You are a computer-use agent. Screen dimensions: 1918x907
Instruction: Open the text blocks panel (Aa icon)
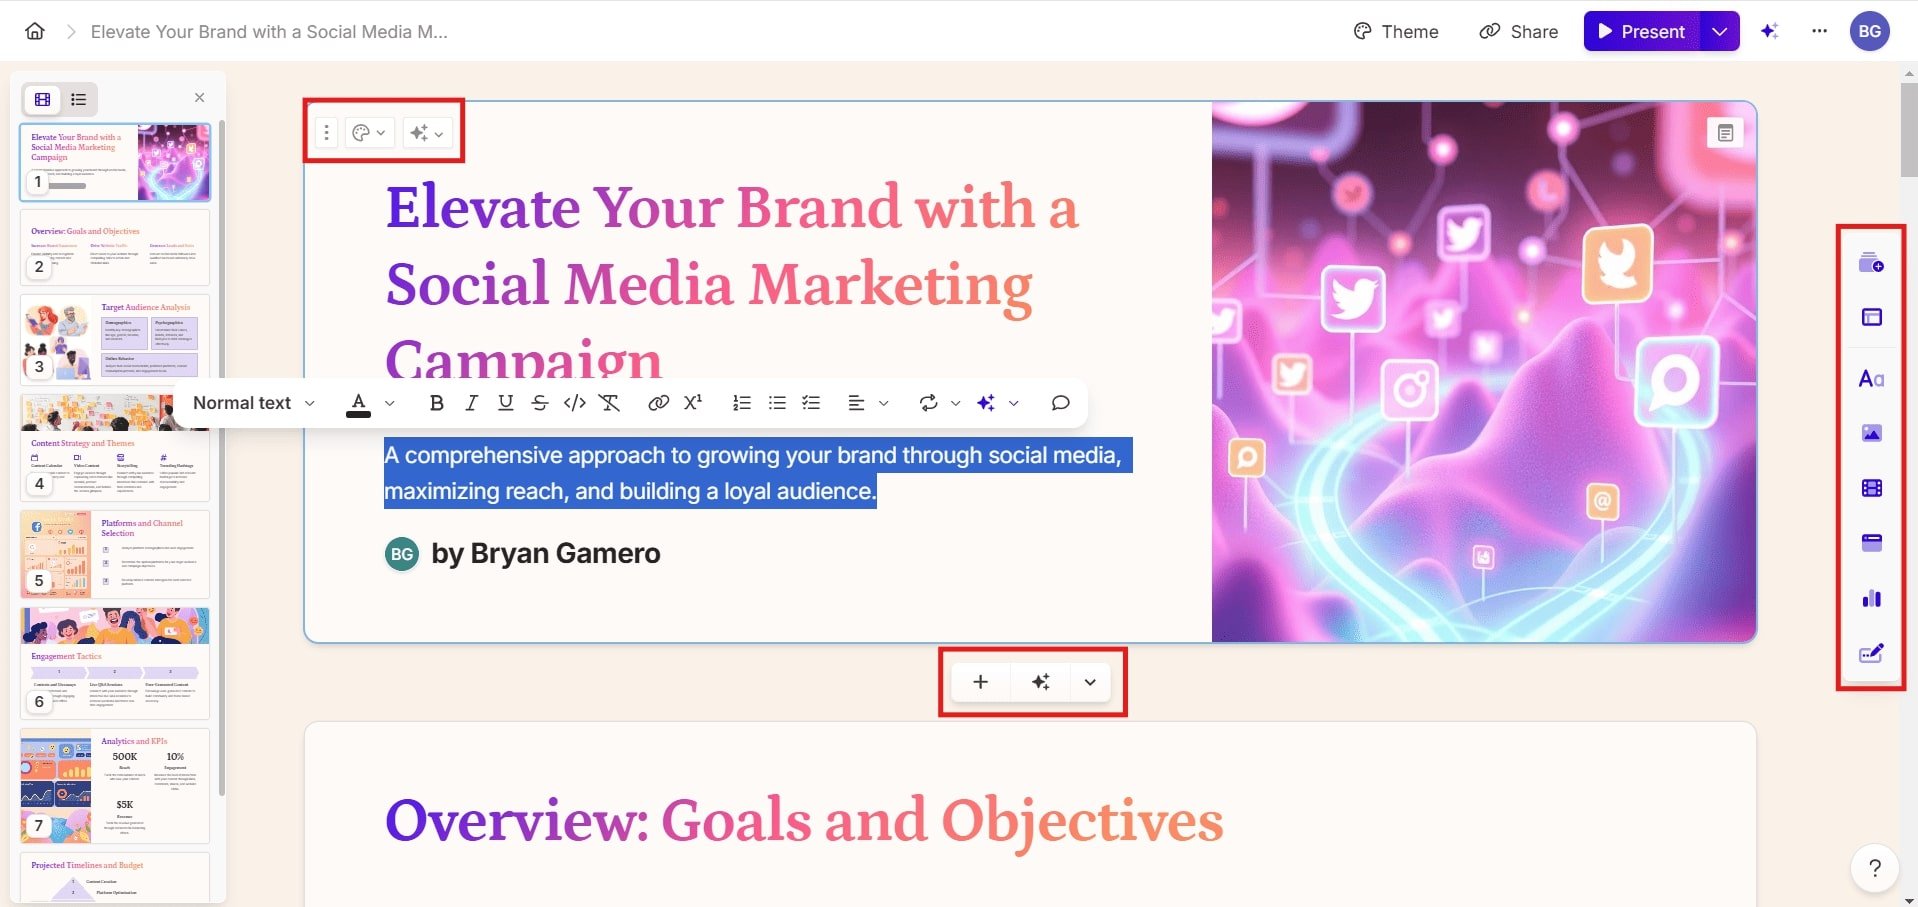(x=1871, y=378)
